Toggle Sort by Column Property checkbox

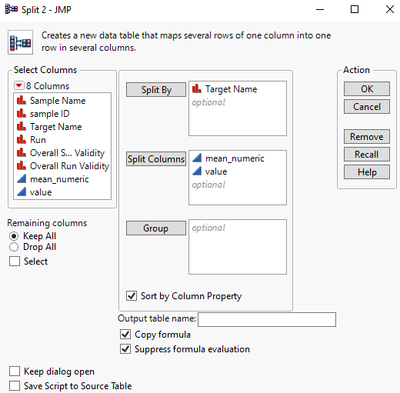click(x=131, y=296)
